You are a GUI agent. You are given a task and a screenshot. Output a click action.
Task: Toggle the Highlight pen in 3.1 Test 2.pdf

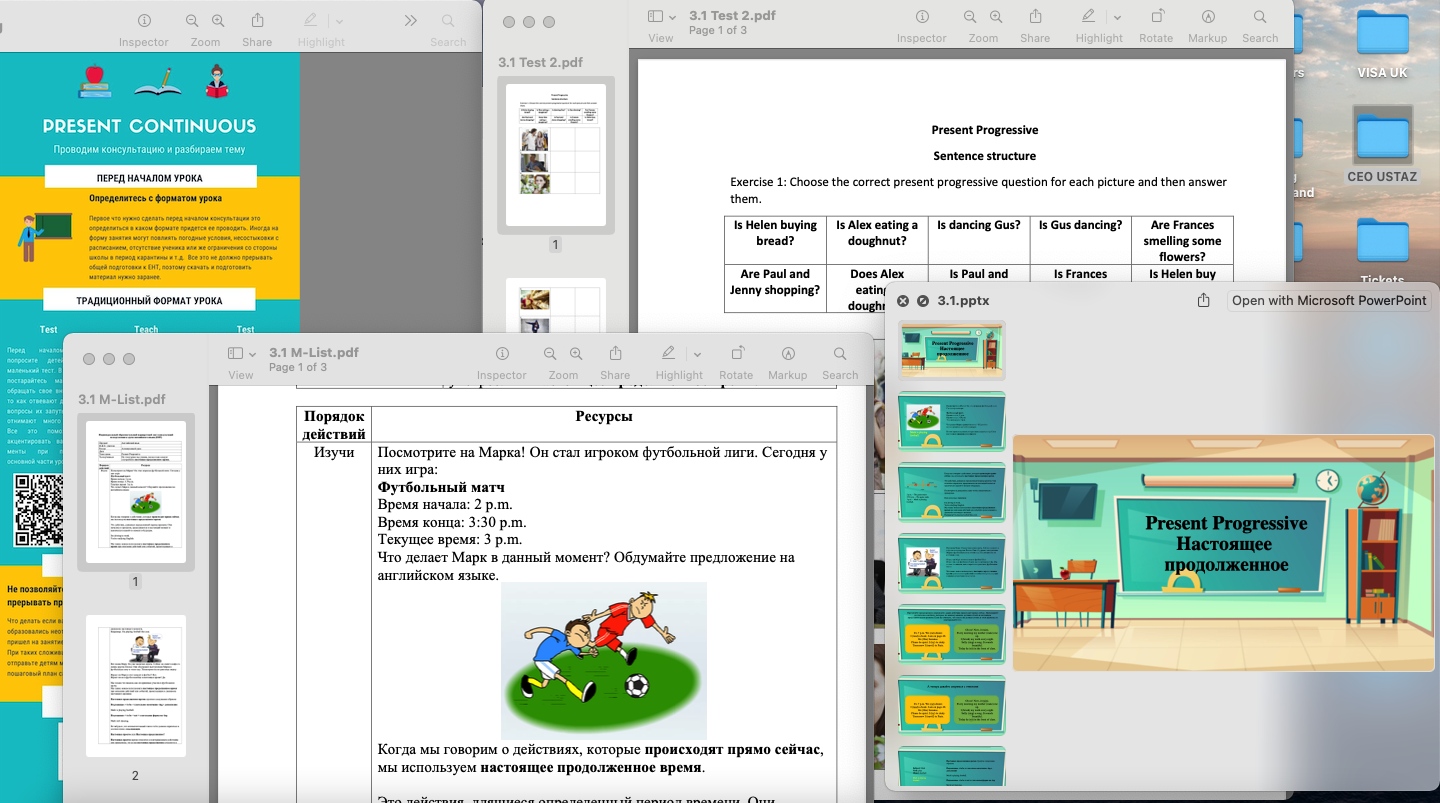[1089, 18]
